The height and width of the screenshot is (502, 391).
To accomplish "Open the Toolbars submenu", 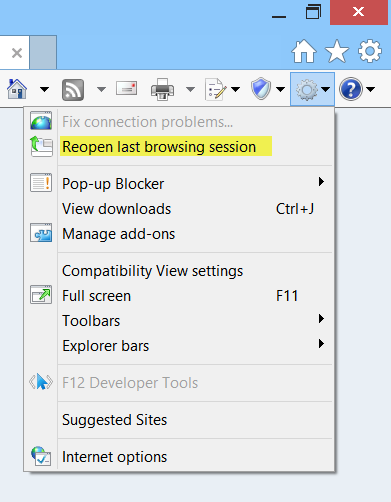I will click(179, 321).
